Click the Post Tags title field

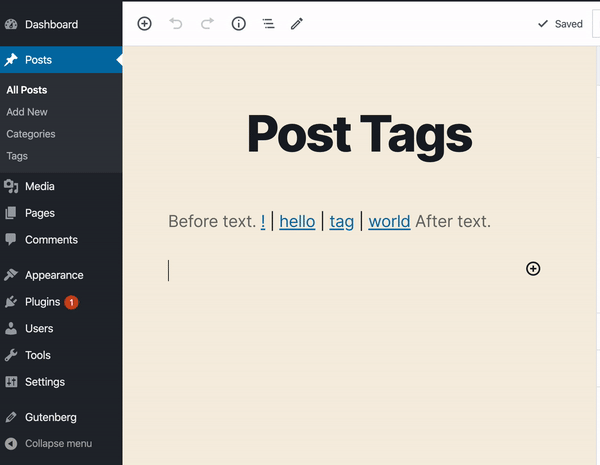[x=360, y=135]
